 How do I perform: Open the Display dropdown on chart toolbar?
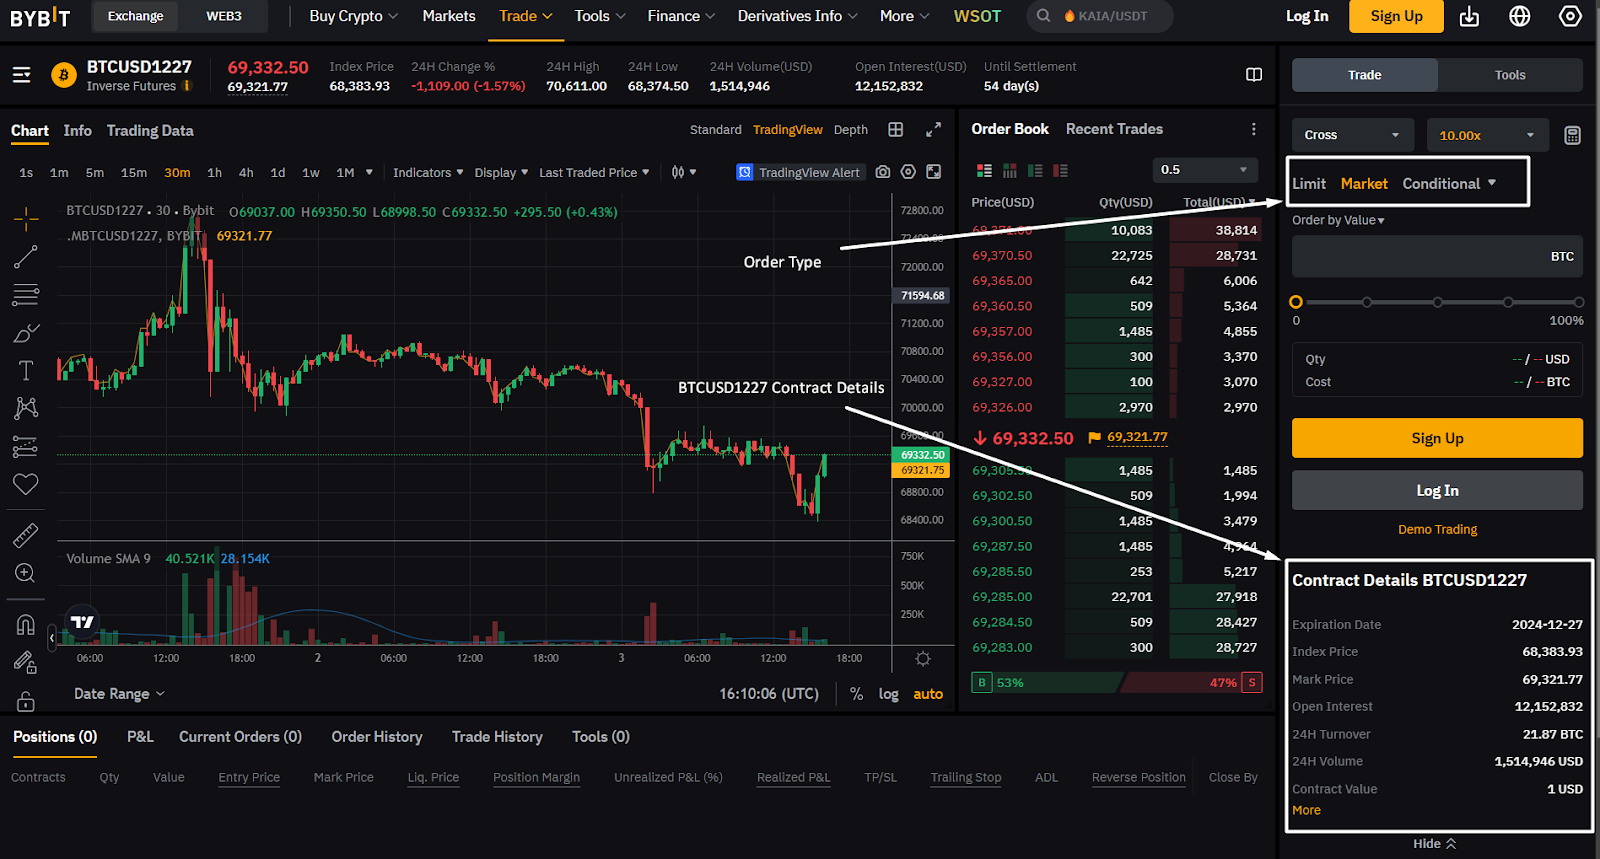coord(501,172)
